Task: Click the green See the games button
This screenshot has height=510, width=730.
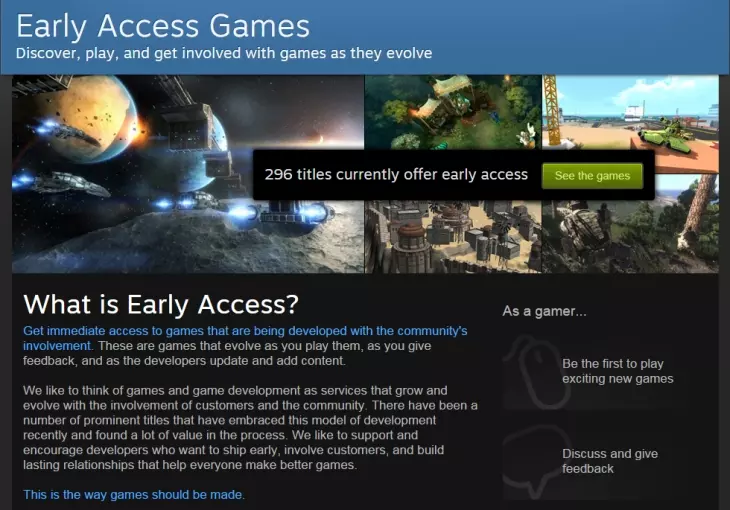Action: (592, 176)
